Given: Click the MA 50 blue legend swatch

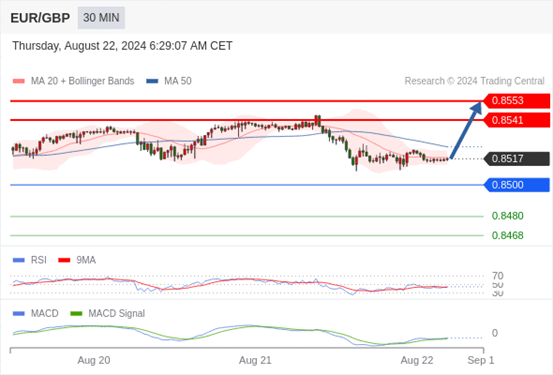Looking at the screenshot, I should 152,81.
